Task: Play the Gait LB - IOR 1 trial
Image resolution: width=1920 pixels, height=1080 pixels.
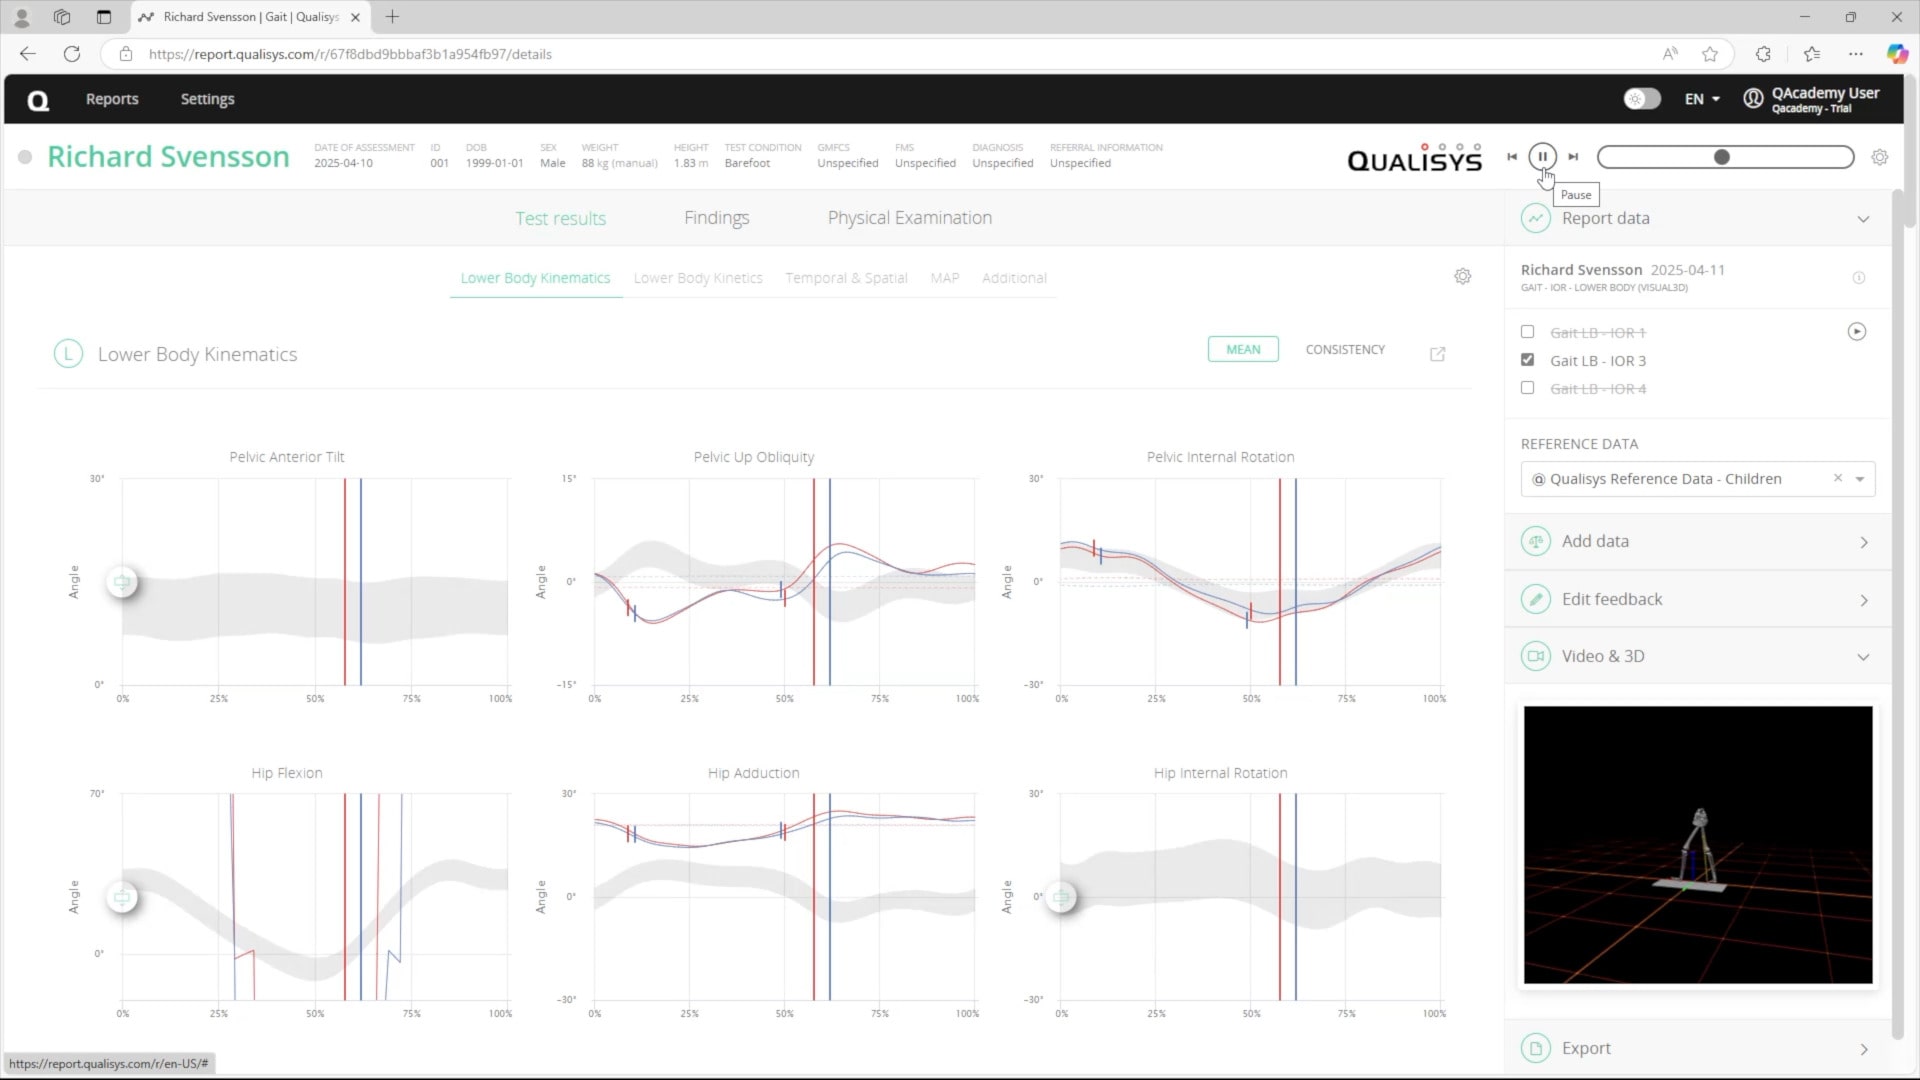Action: coord(1856,332)
